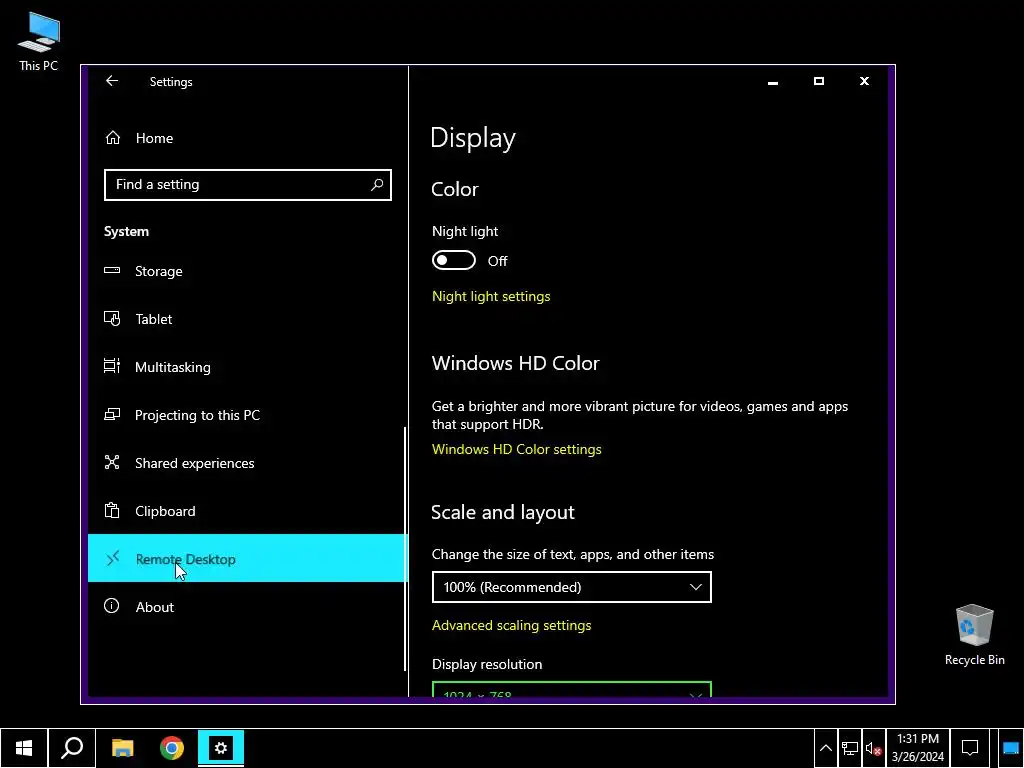This screenshot has width=1024, height=768.
Task: Maximize the Settings window
Action: pos(818,82)
